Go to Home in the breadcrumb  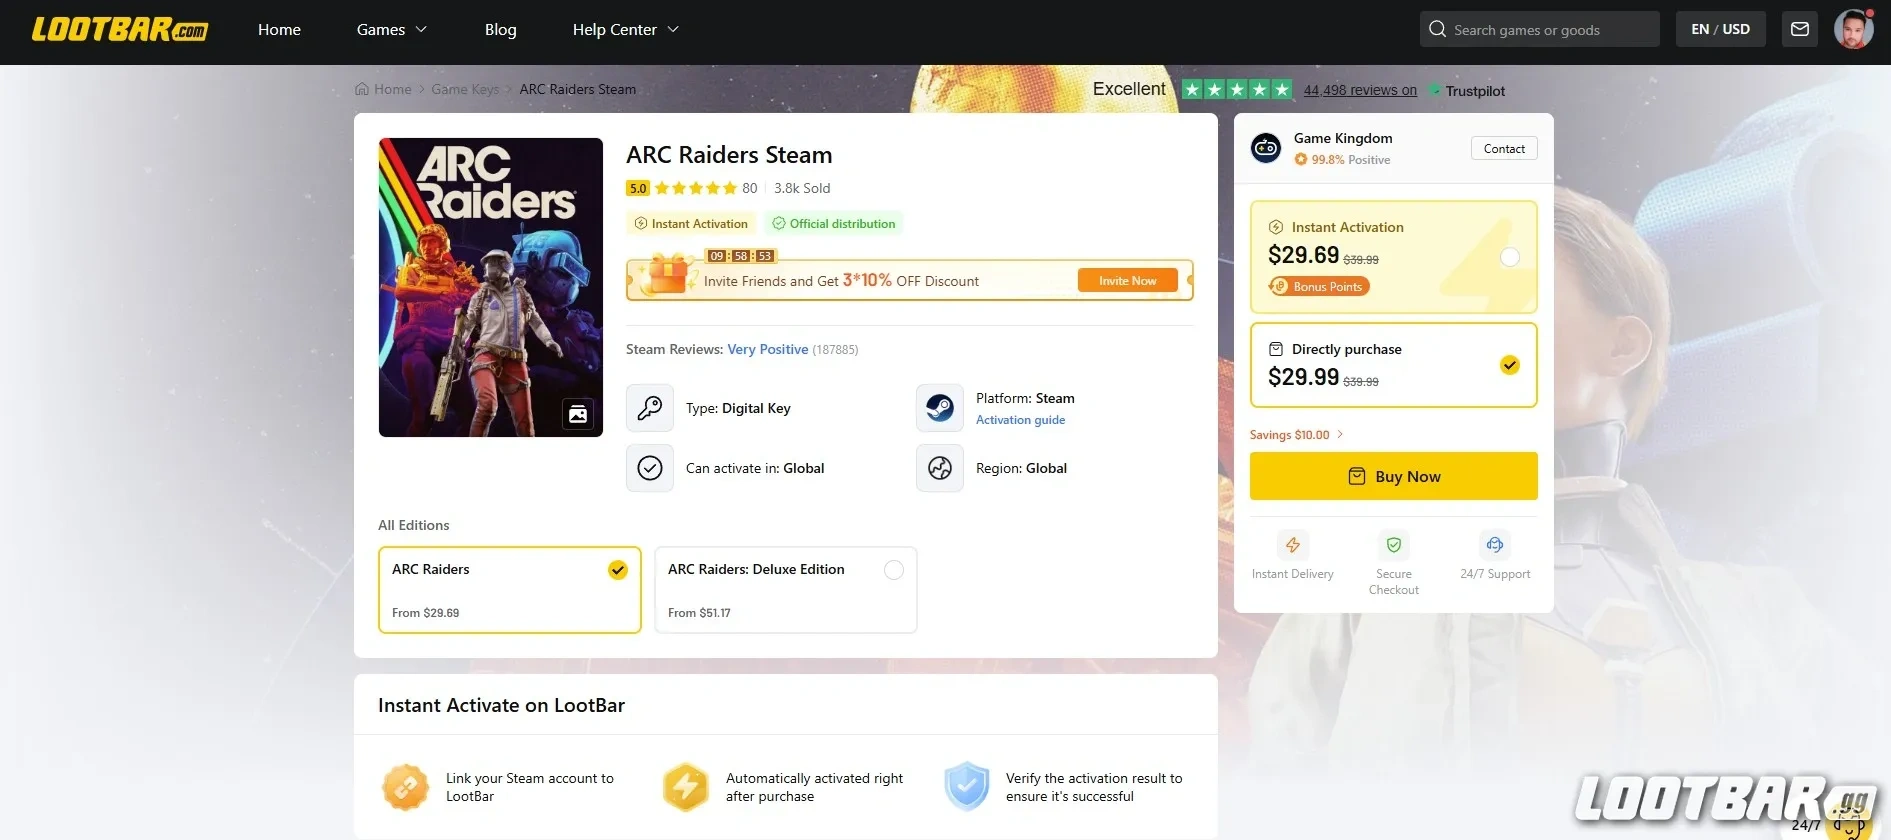click(393, 89)
